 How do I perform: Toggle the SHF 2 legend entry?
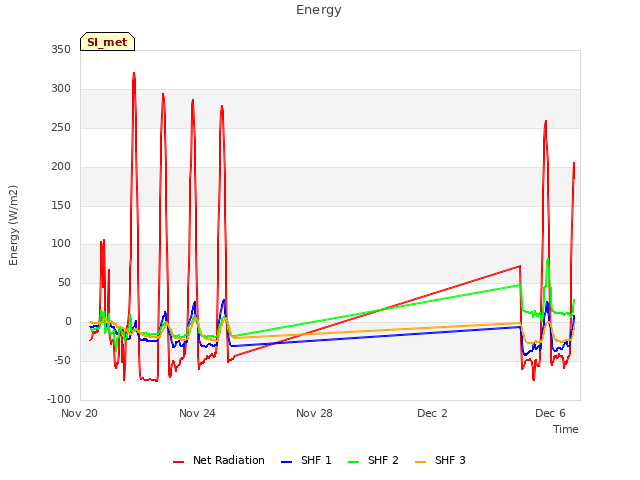(x=373, y=460)
